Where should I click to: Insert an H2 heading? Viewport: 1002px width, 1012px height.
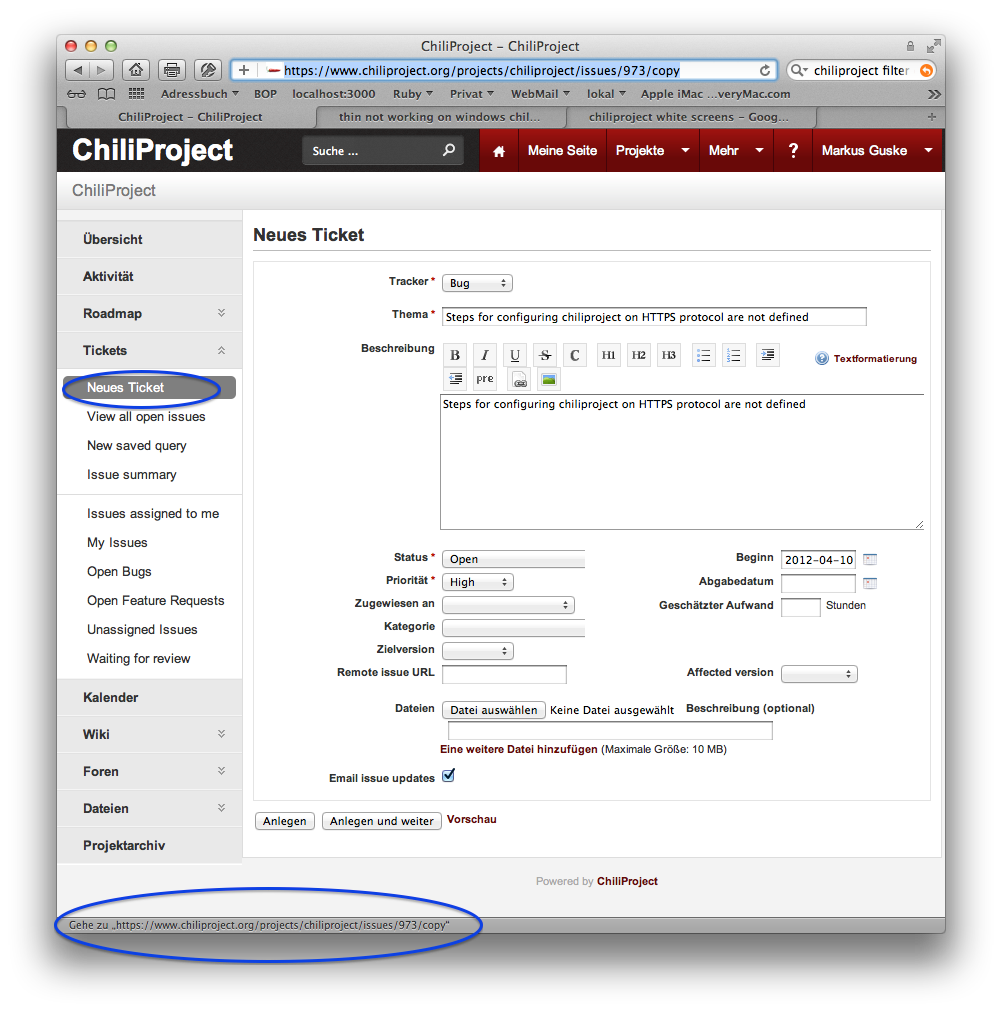coord(639,355)
